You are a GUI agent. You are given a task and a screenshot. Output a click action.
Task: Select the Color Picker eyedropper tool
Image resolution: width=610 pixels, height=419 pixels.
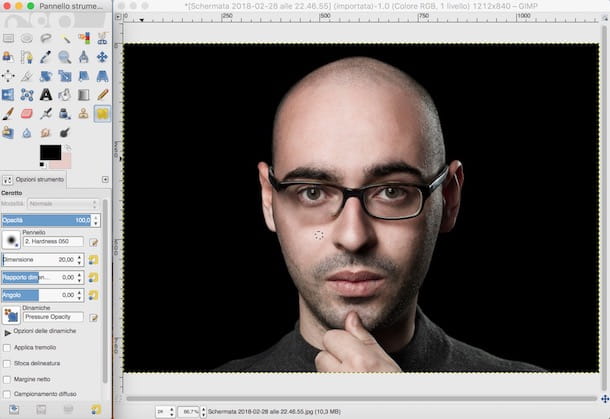pyautogui.click(x=46, y=57)
